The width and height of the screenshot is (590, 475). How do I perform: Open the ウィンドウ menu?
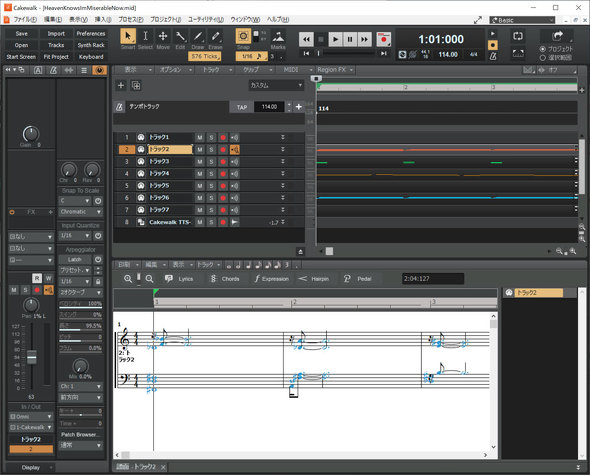point(245,20)
